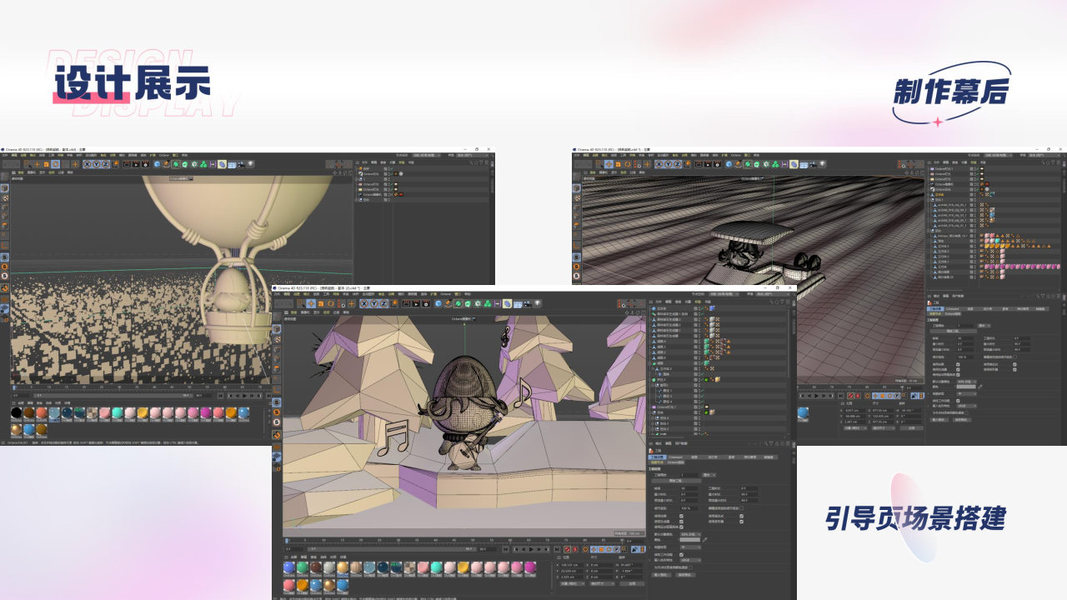Click Light bulb icon in balloon window toolbar

click(250, 165)
